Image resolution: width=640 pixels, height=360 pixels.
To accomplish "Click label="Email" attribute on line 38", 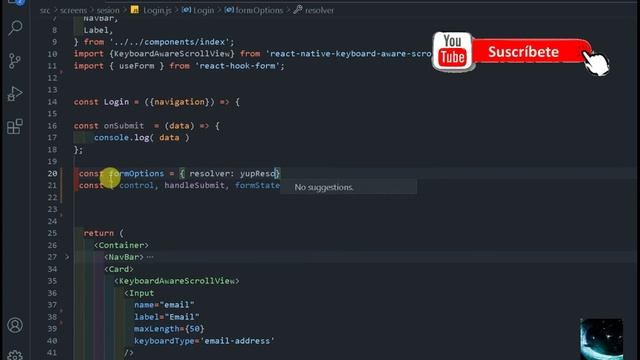I will (167, 317).
